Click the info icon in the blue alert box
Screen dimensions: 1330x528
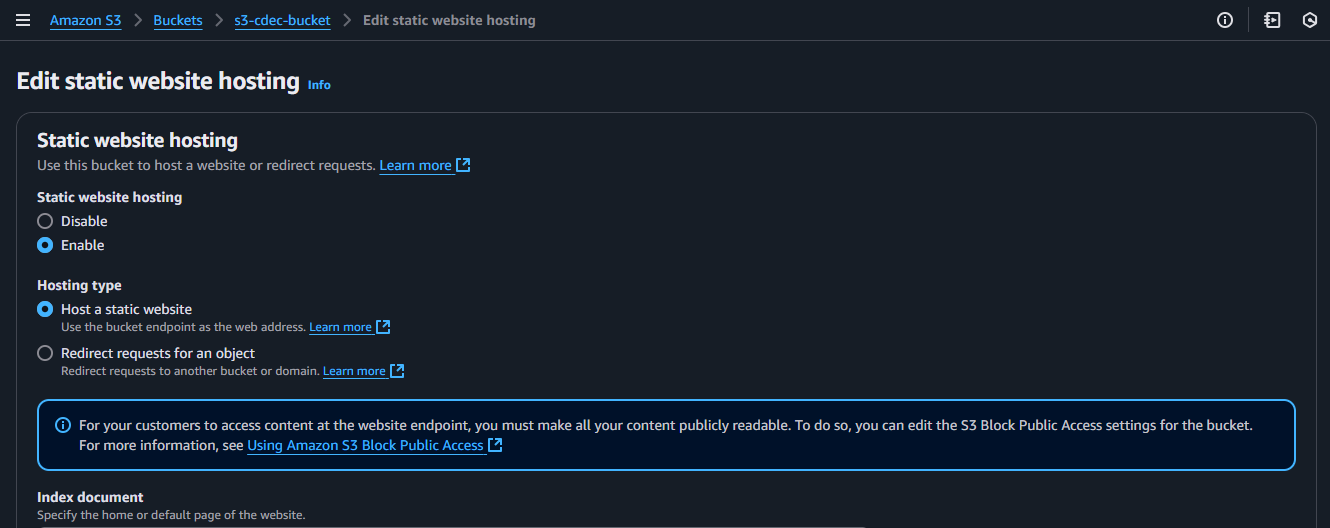(x=63, y=425)
